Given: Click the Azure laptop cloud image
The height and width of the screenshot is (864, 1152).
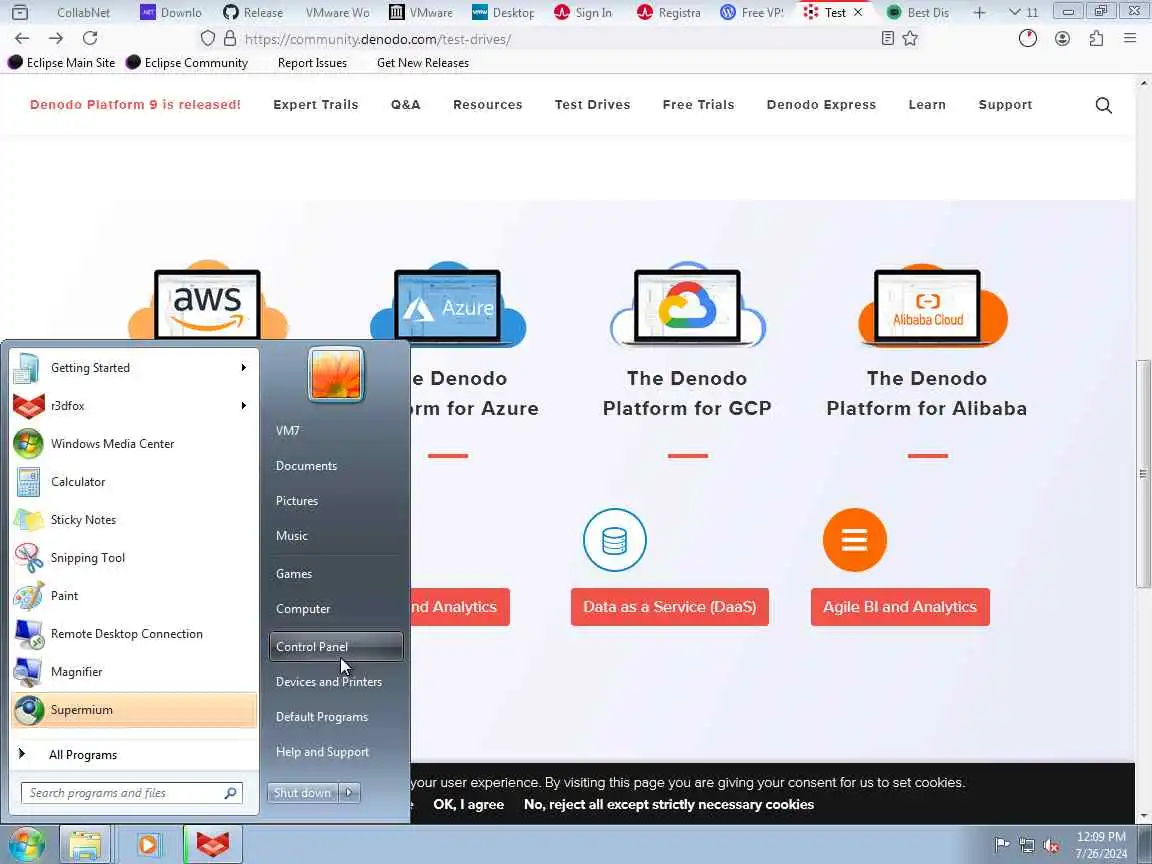Looking at the screenshot, I should click(x=447, y=303).
